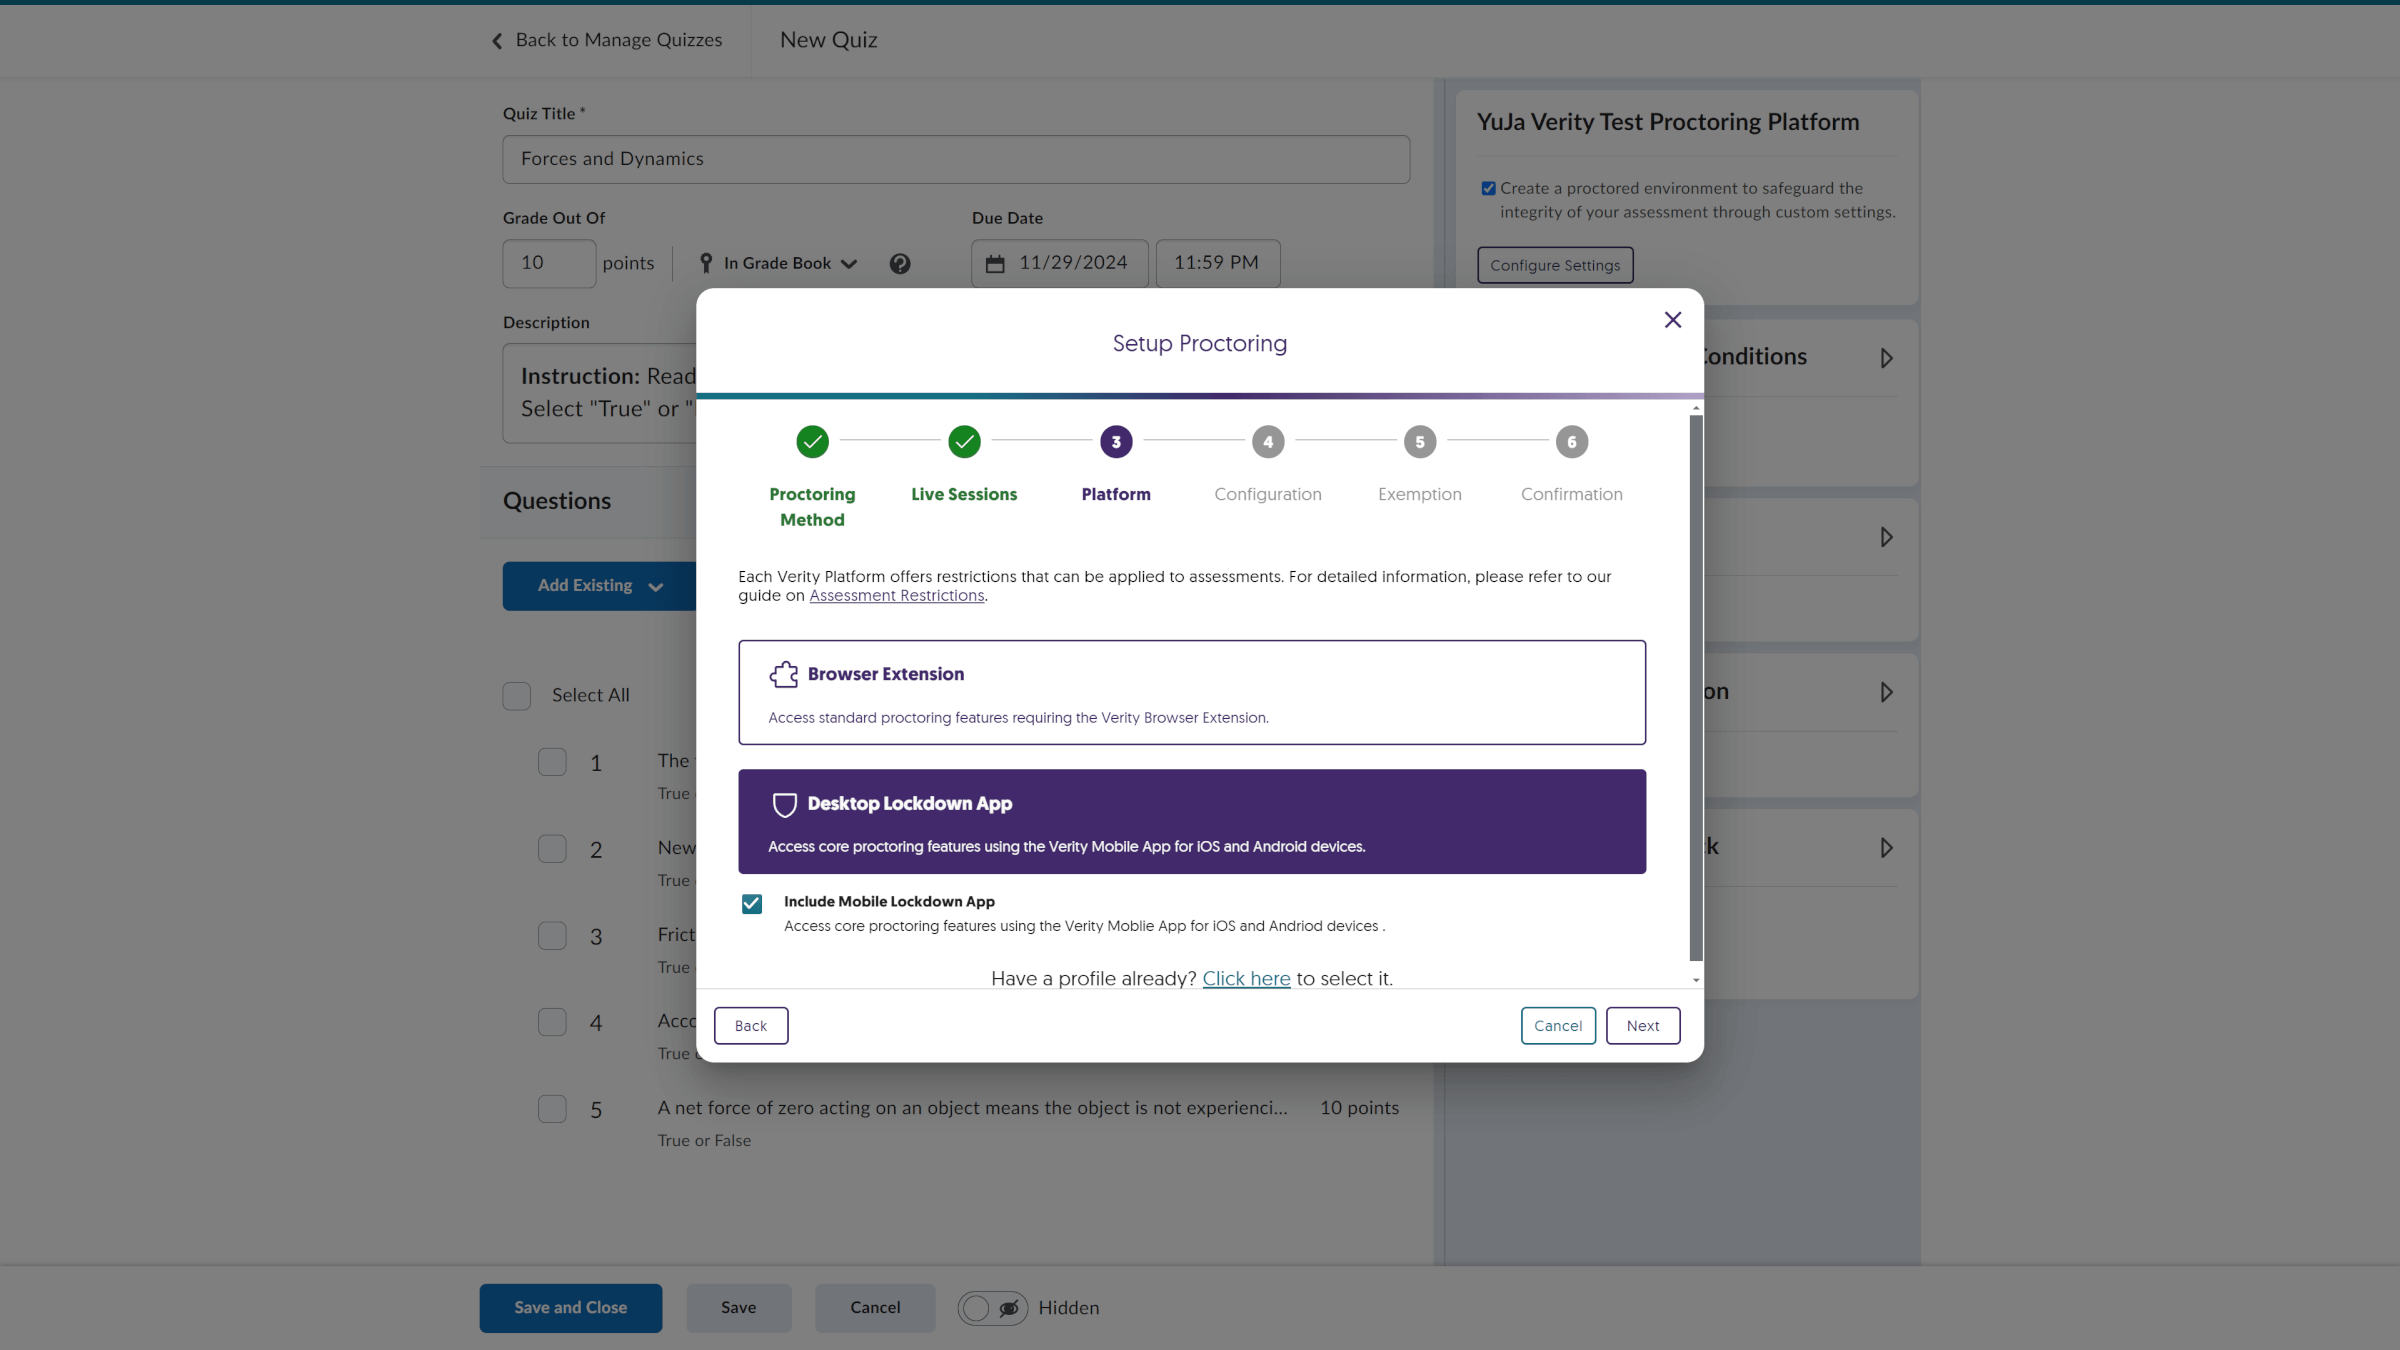Click the hidden eye-slash icon in toggle

[x=1009, y=1308]
